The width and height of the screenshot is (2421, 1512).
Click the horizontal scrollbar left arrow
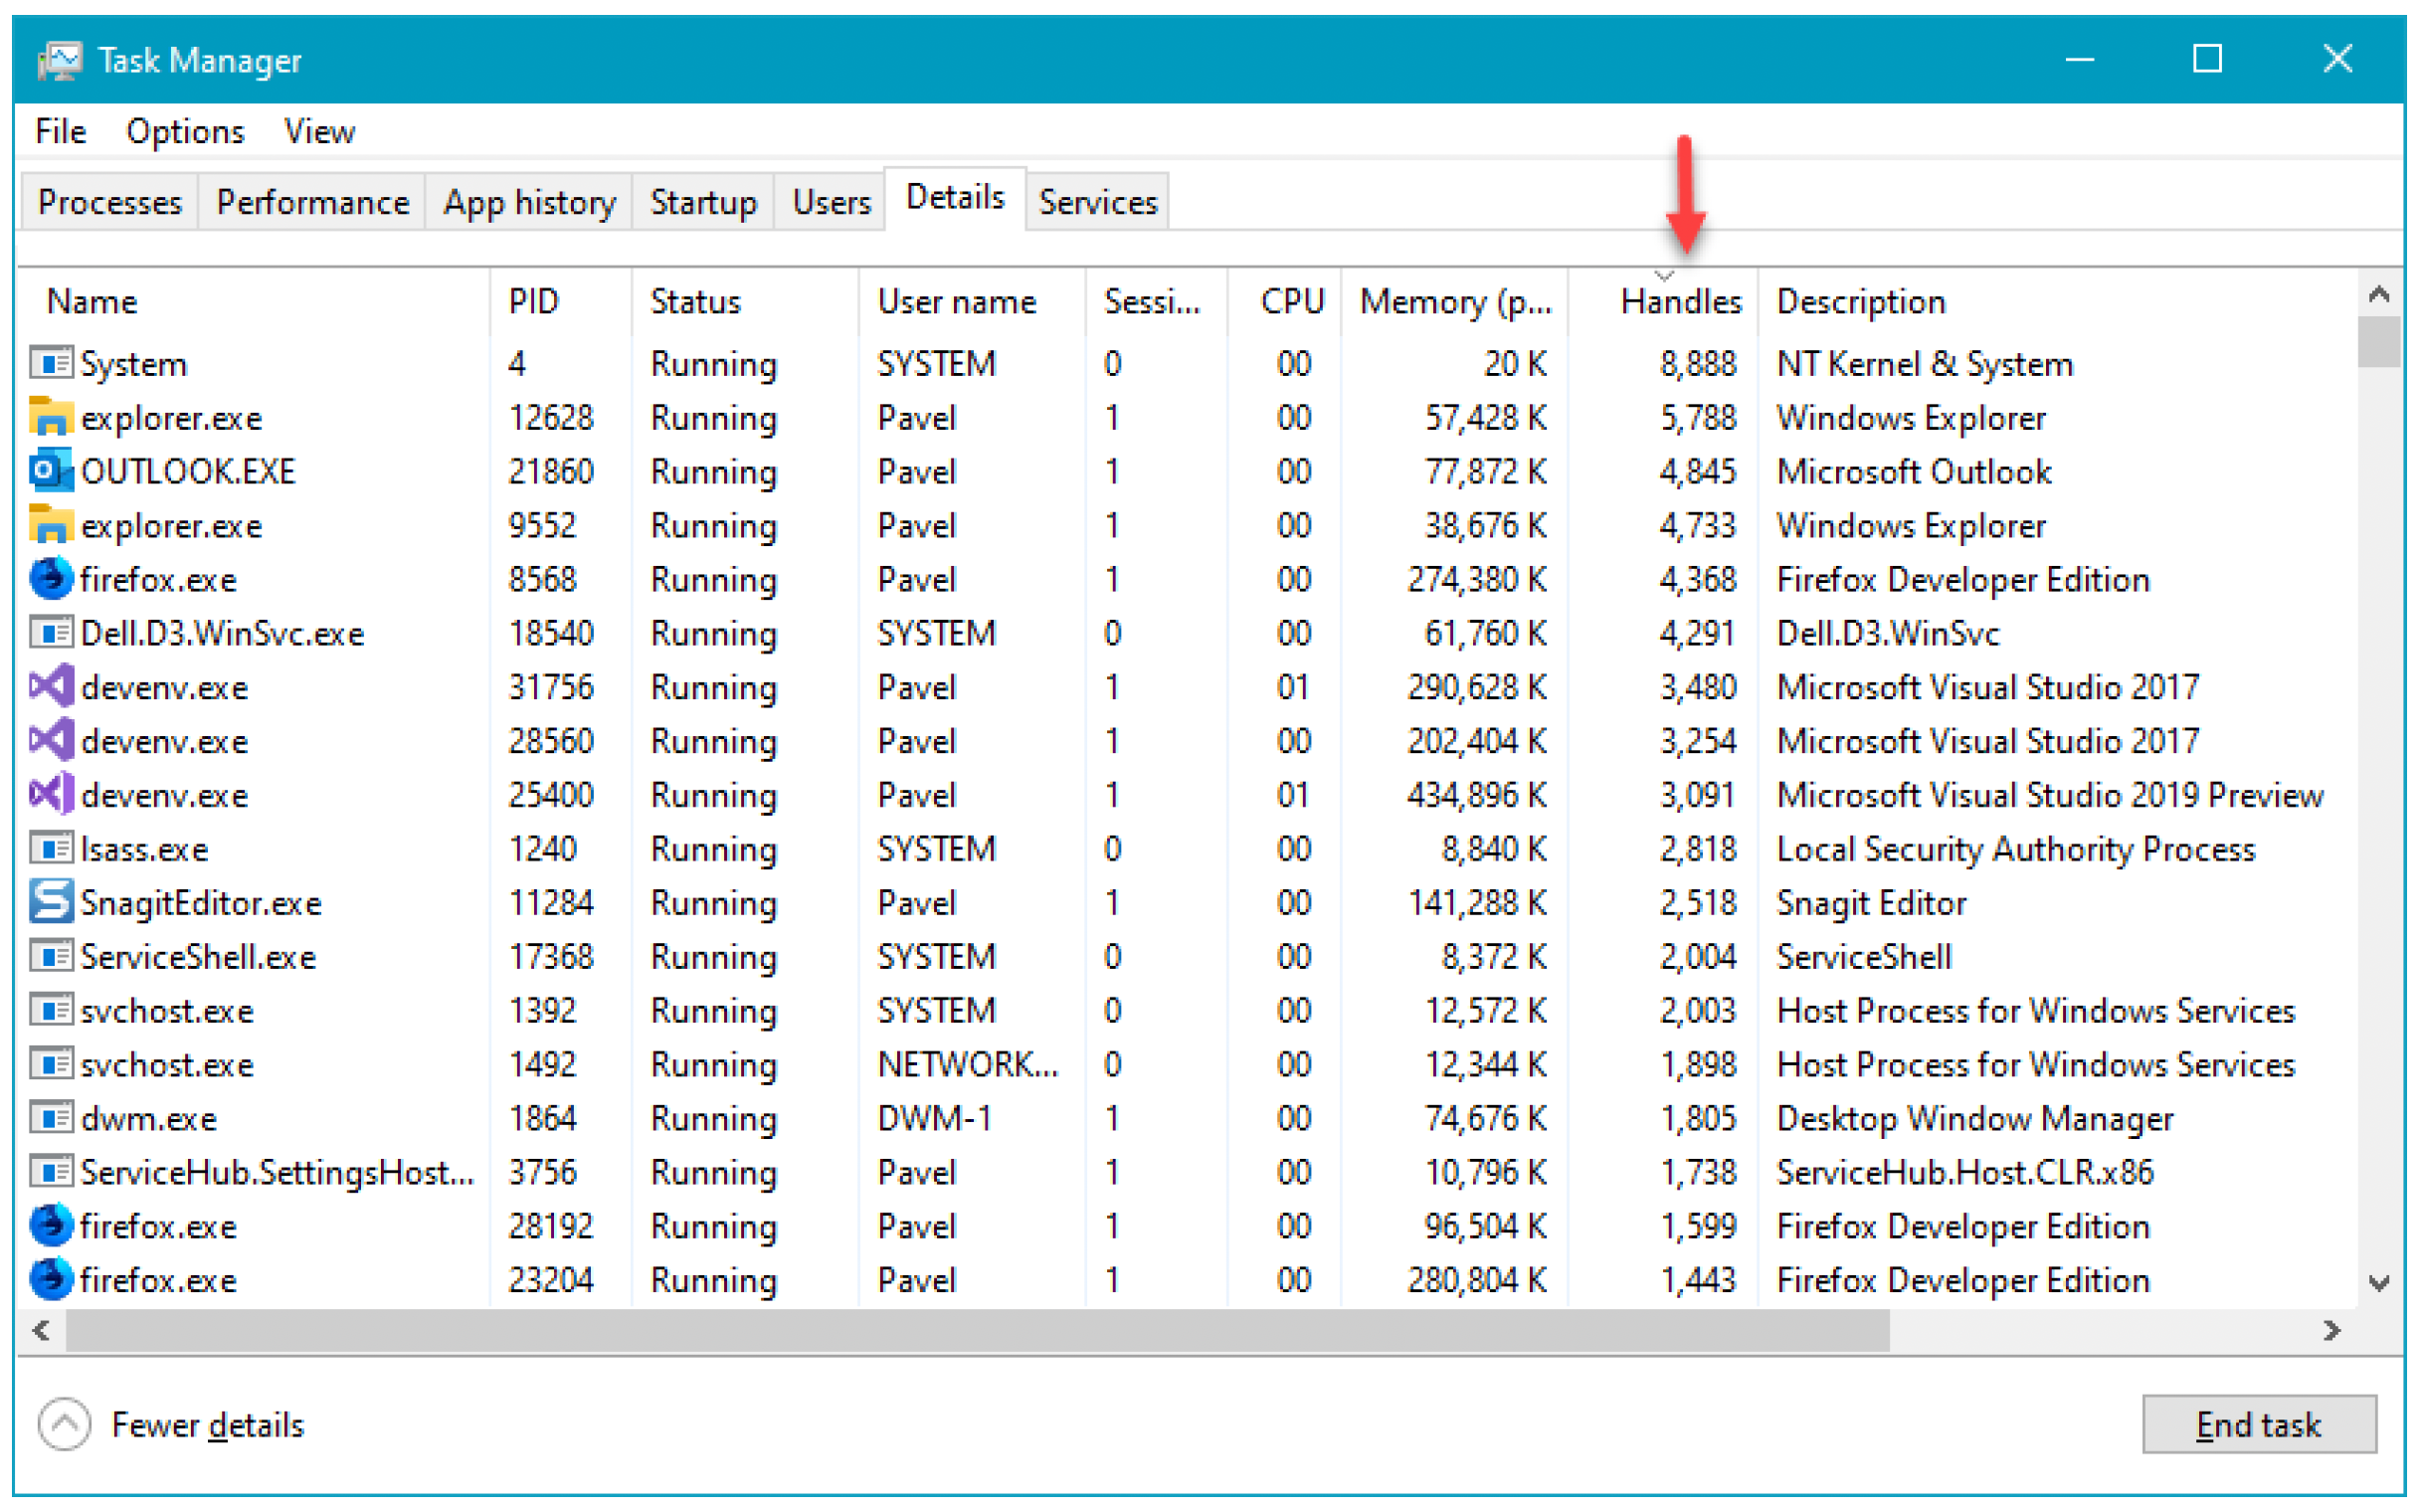point(41,1331)
